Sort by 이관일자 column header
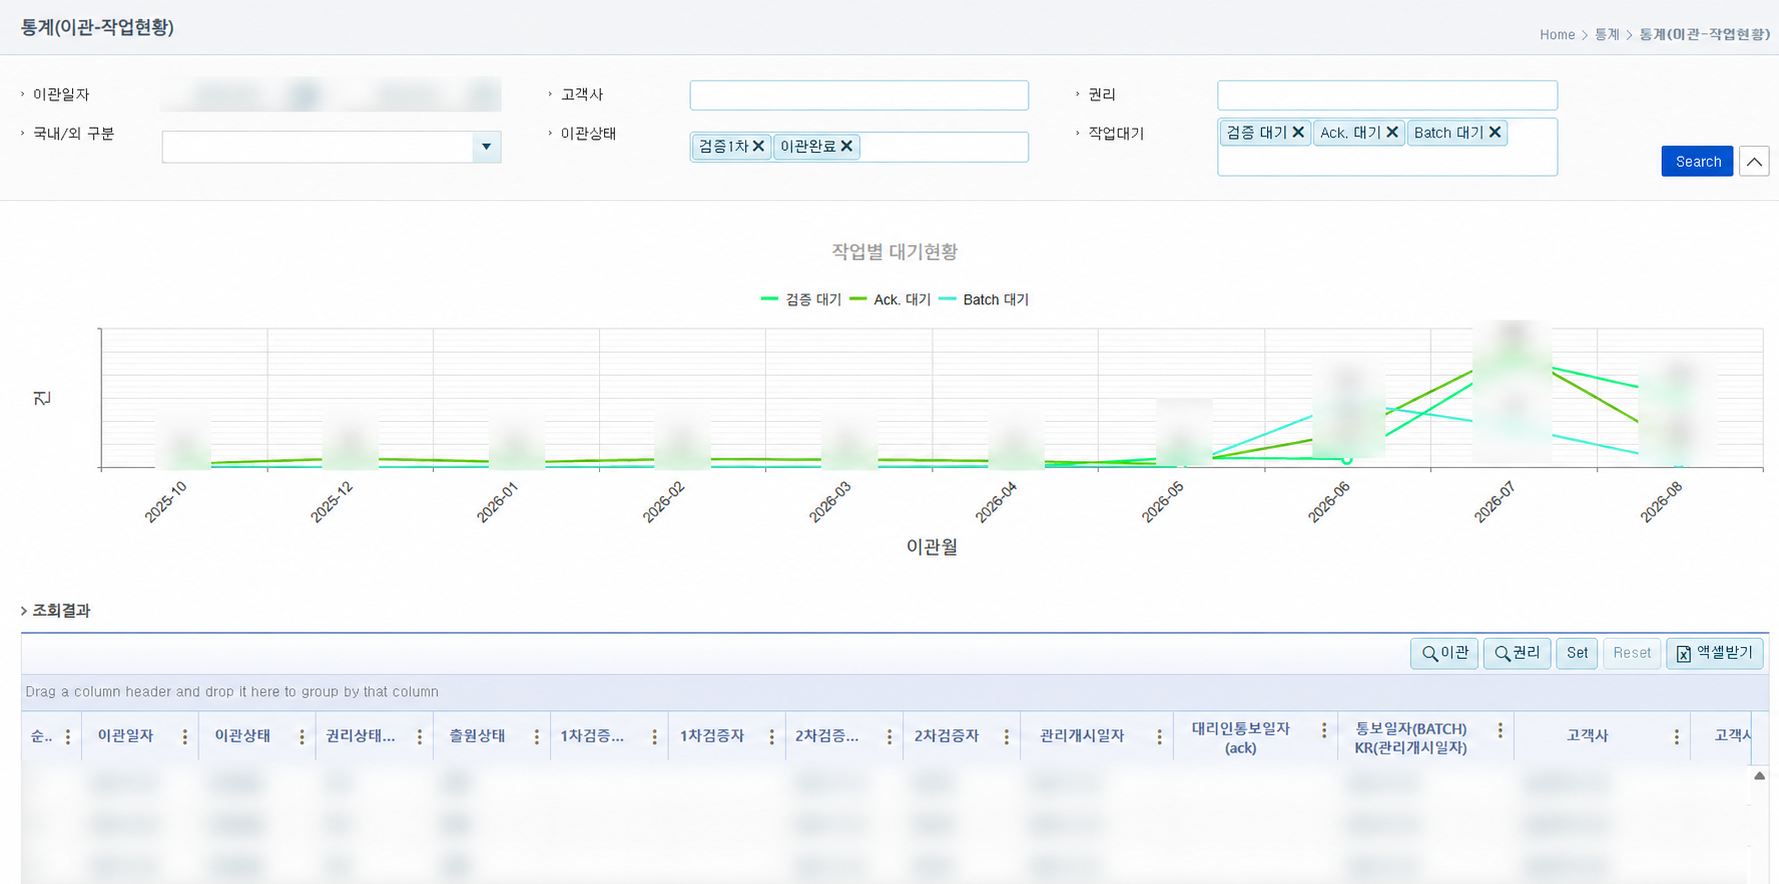 point(125,736)
